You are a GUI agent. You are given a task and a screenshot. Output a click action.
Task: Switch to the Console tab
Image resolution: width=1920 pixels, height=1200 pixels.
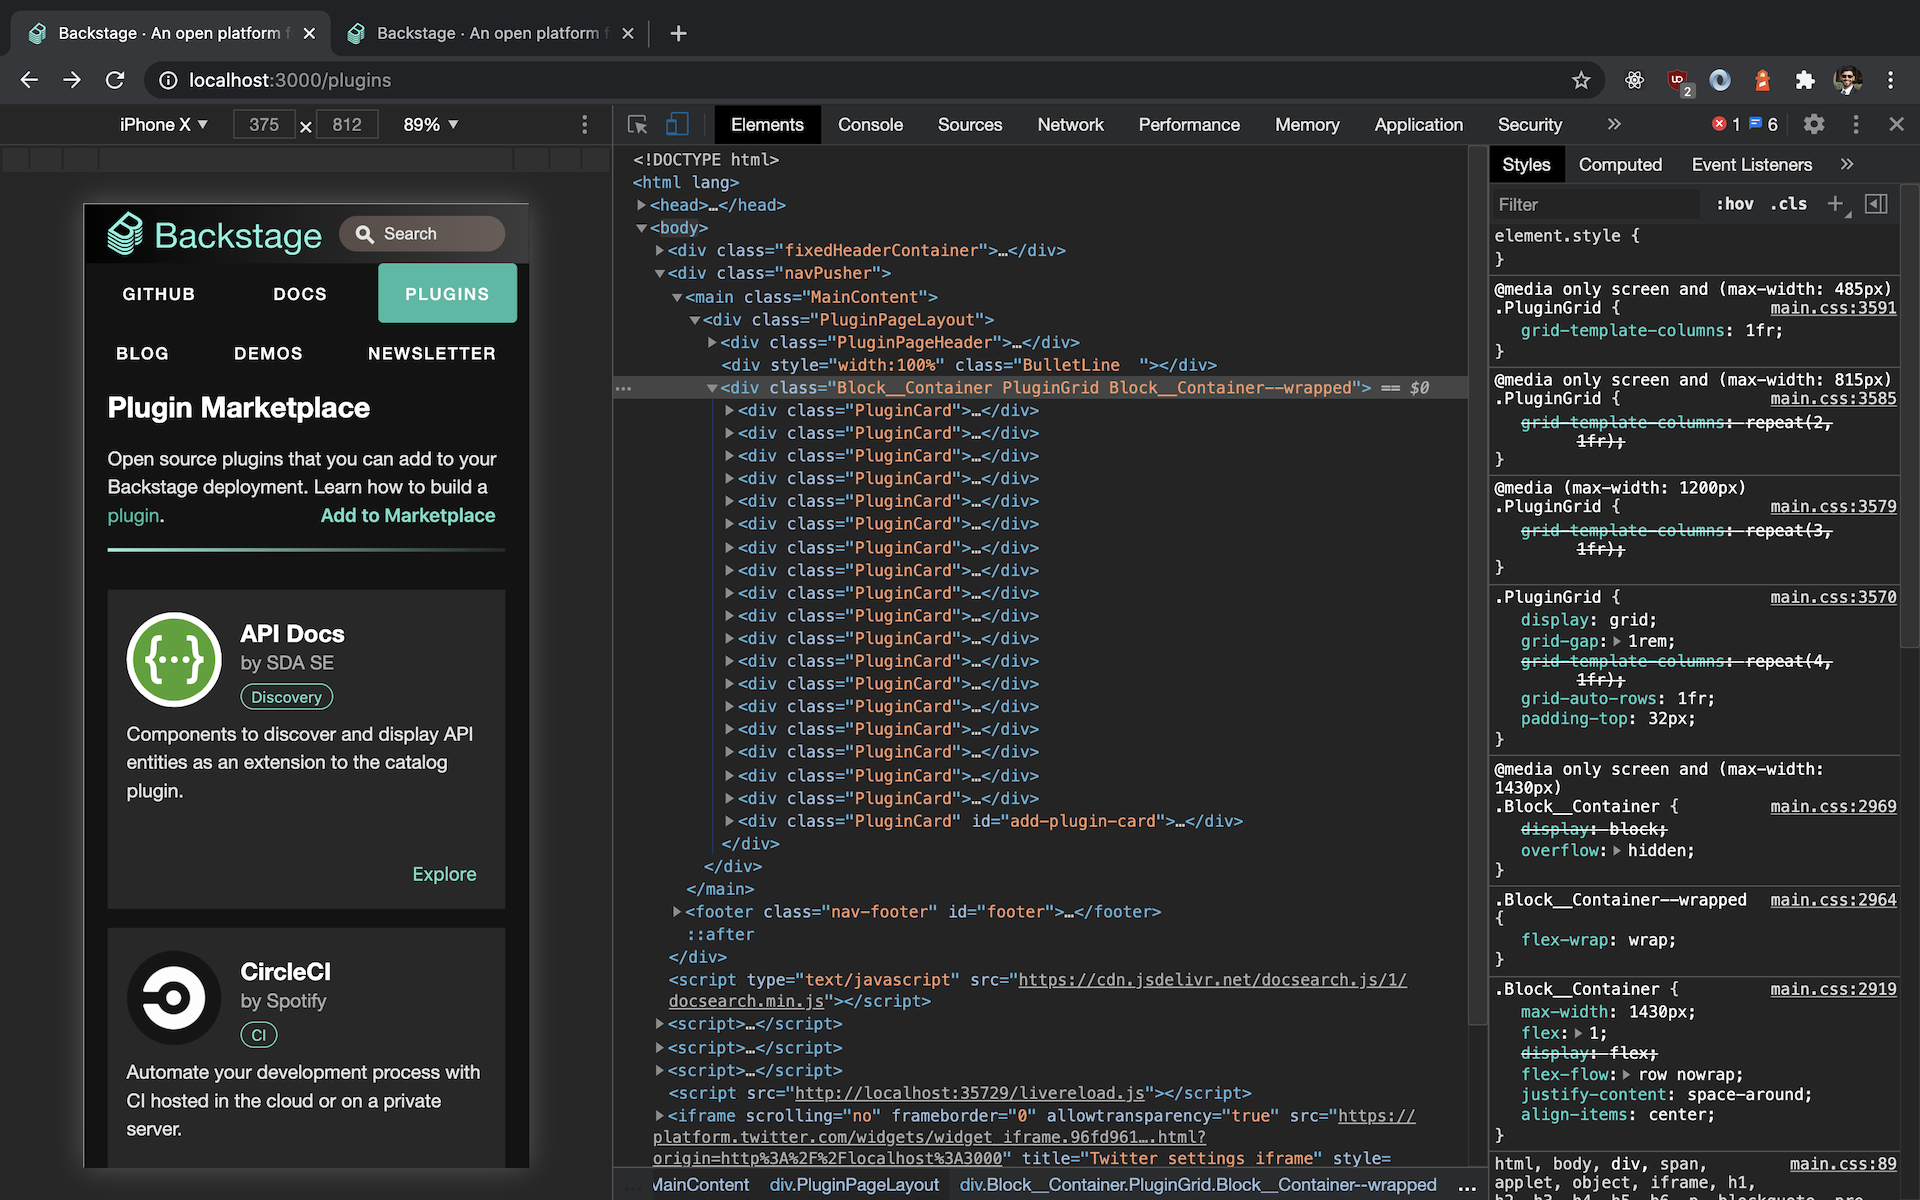[x=870, y=125]
